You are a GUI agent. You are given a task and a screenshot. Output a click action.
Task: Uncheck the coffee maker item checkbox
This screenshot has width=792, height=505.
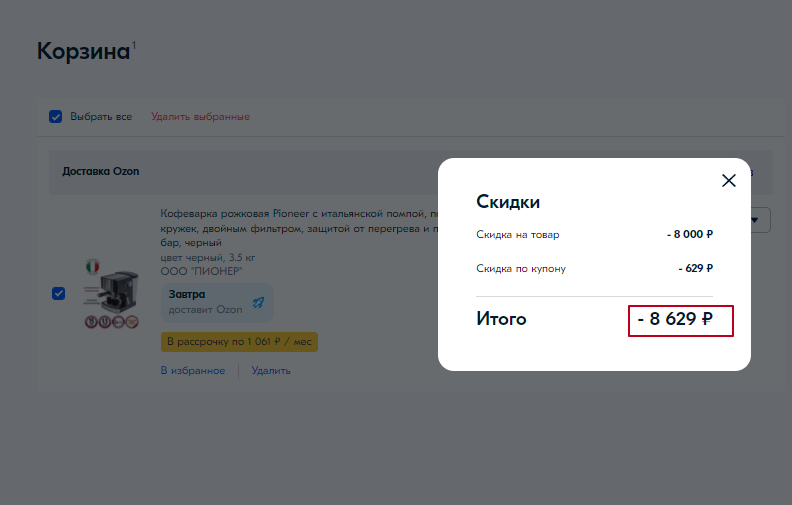pos(58,293)
